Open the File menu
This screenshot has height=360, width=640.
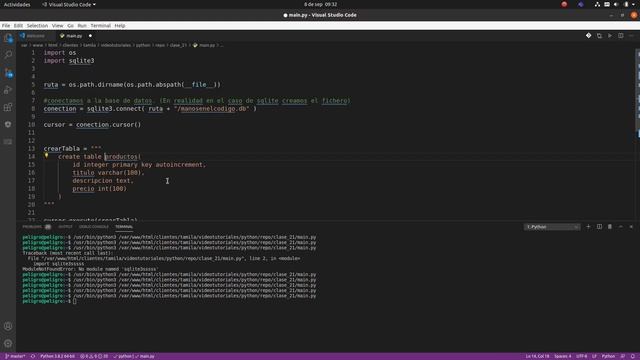click(x=6, y=26)
